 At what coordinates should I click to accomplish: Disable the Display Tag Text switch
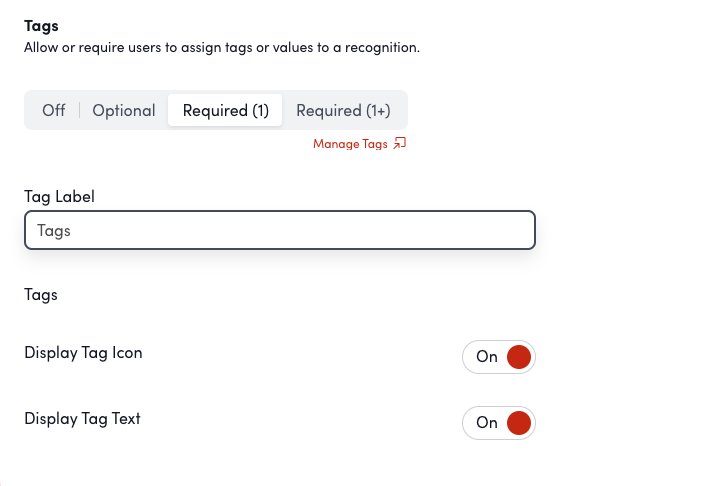click(499, 423)
